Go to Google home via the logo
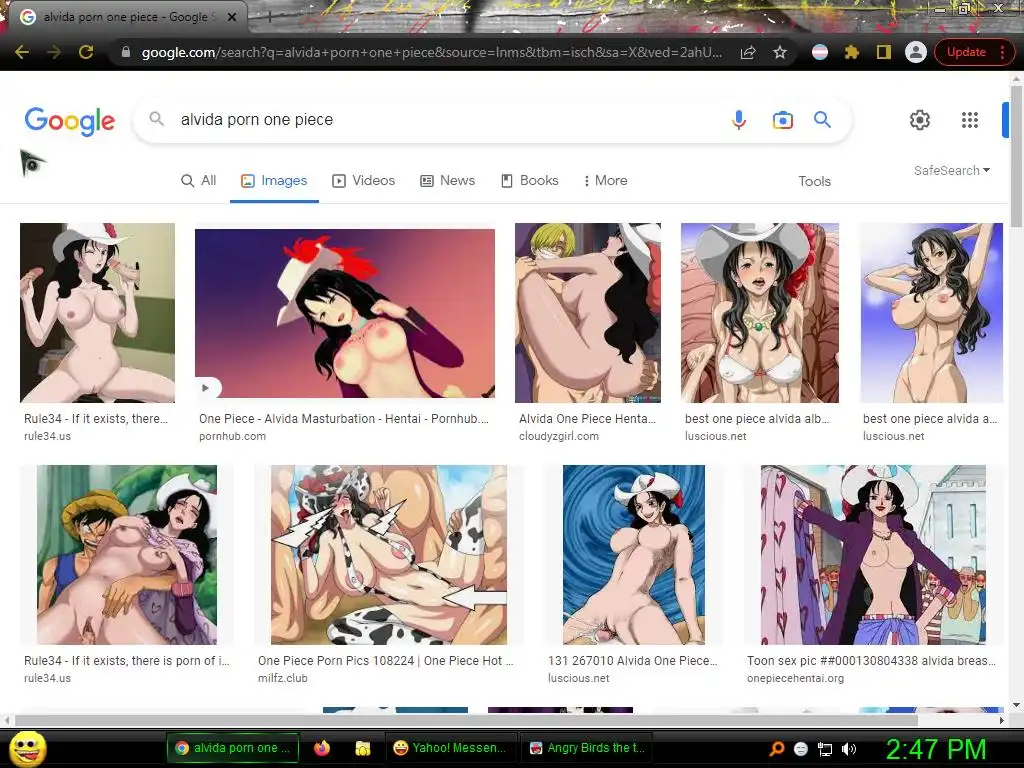Image resolution: width=1024 pixels, height=768 pixels. point(70,121)
